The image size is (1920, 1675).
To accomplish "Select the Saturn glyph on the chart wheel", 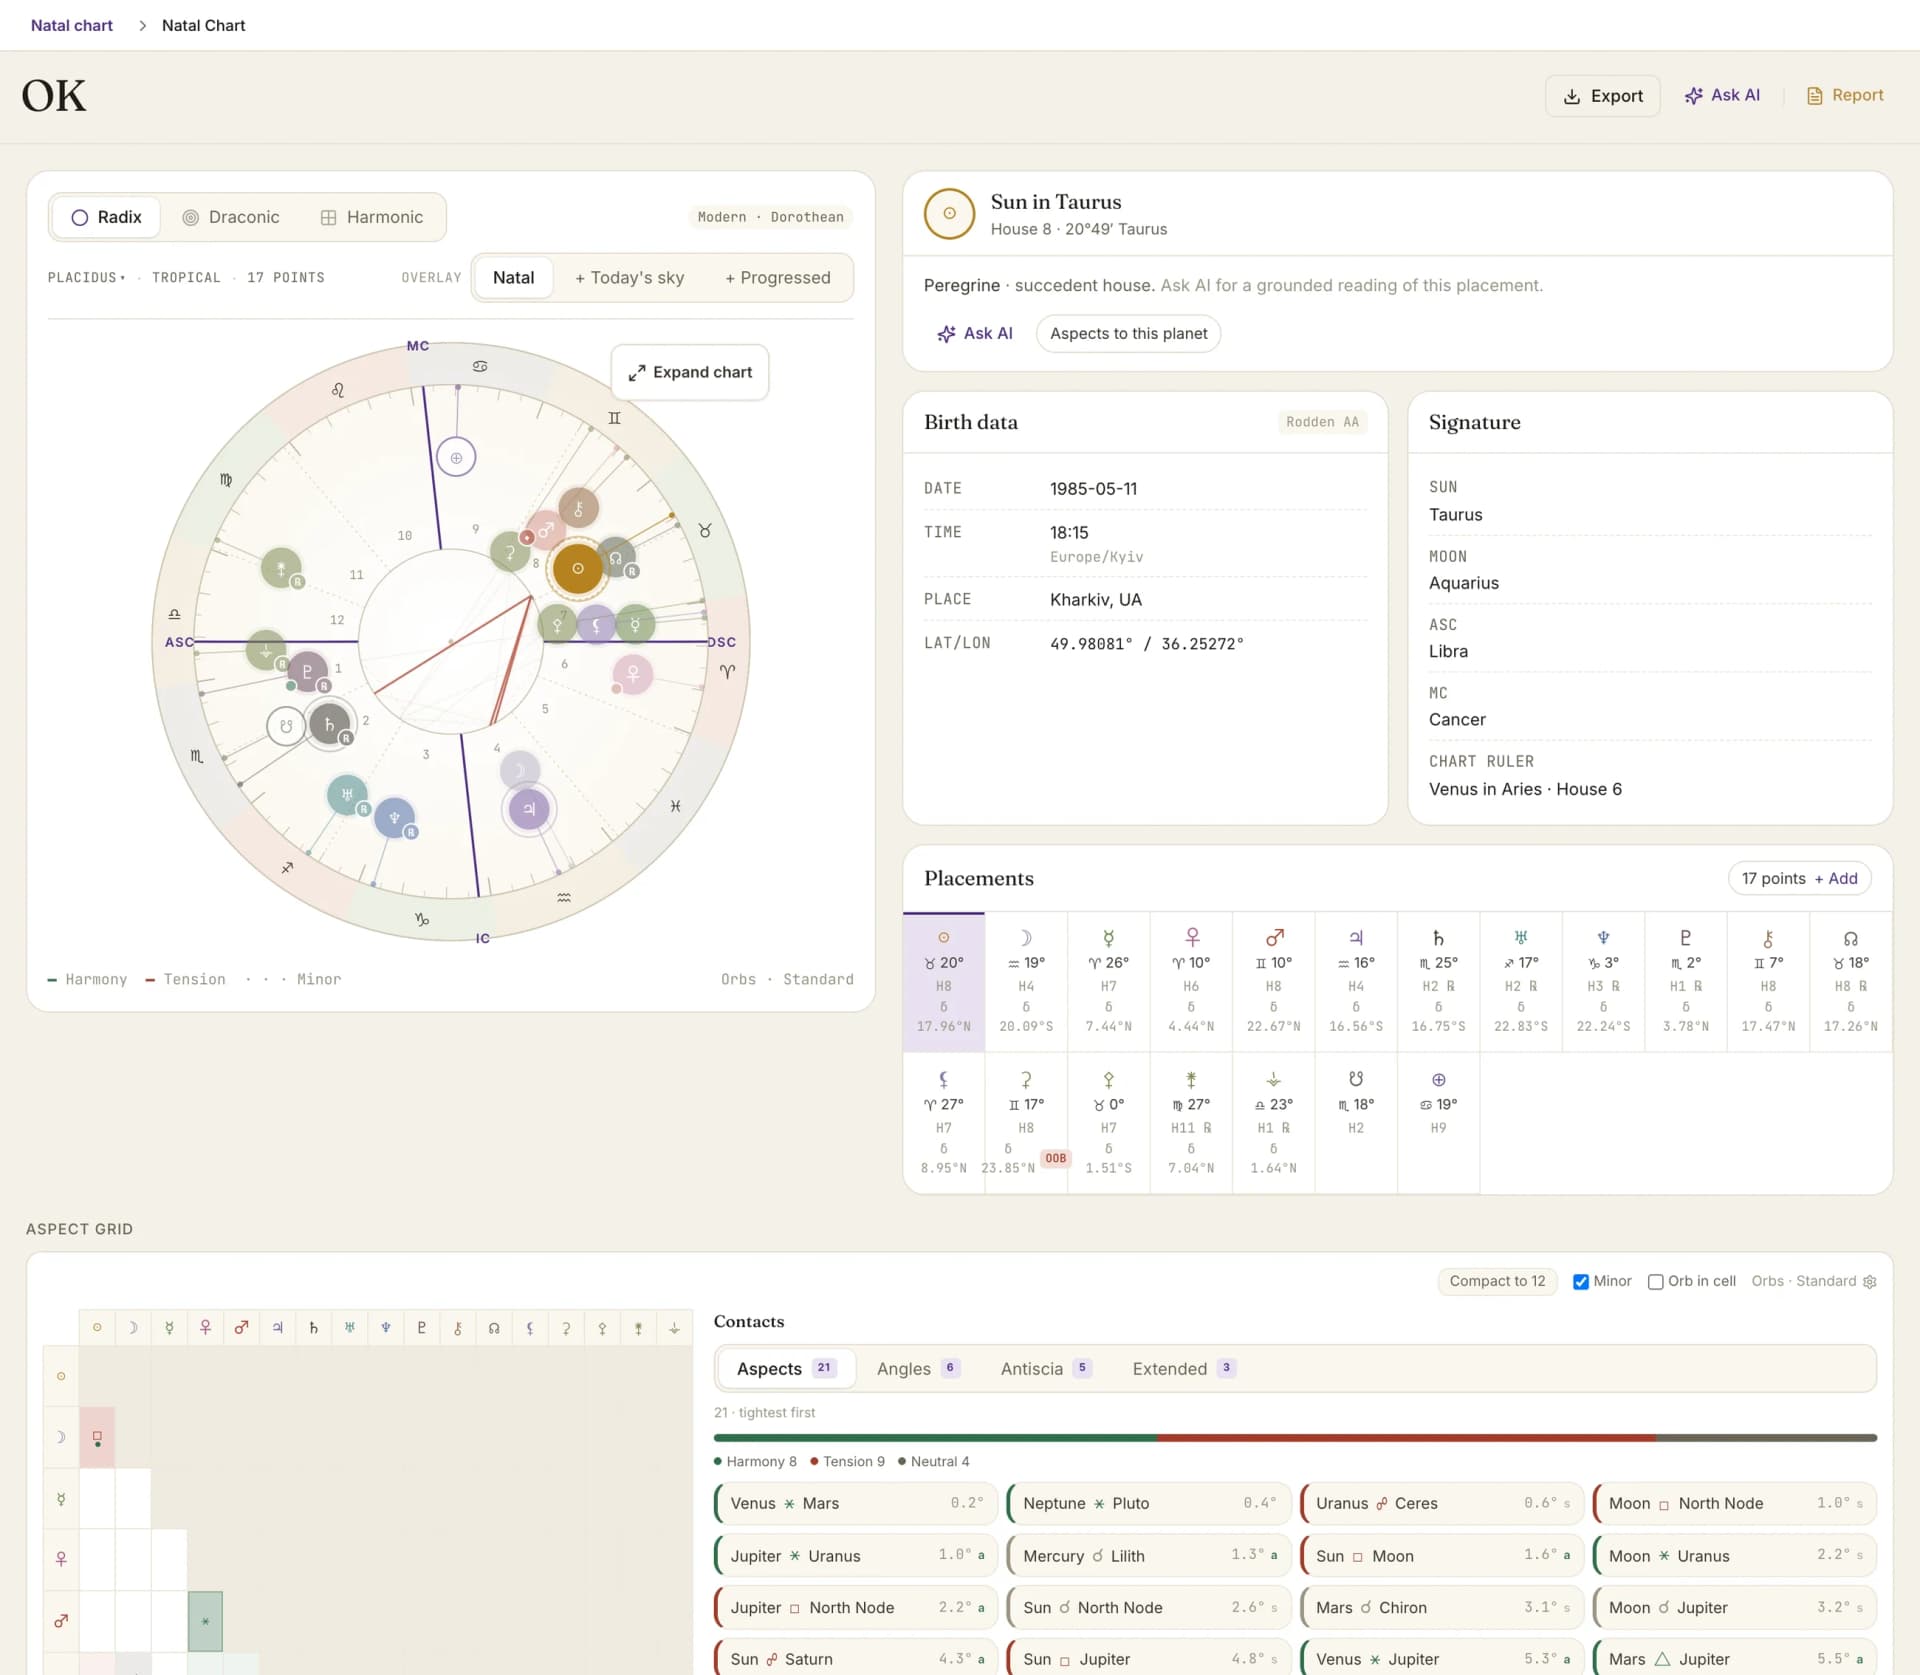I will [x=329, y=723].
